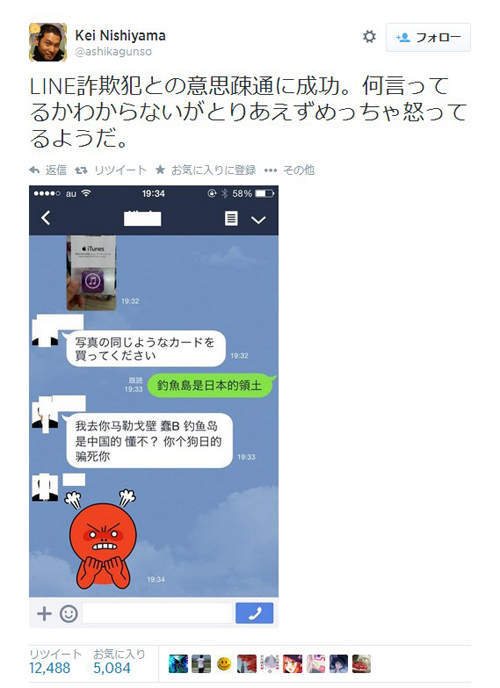Click the star お気に入りに登録 icon
500x688 pixels.
160,169
